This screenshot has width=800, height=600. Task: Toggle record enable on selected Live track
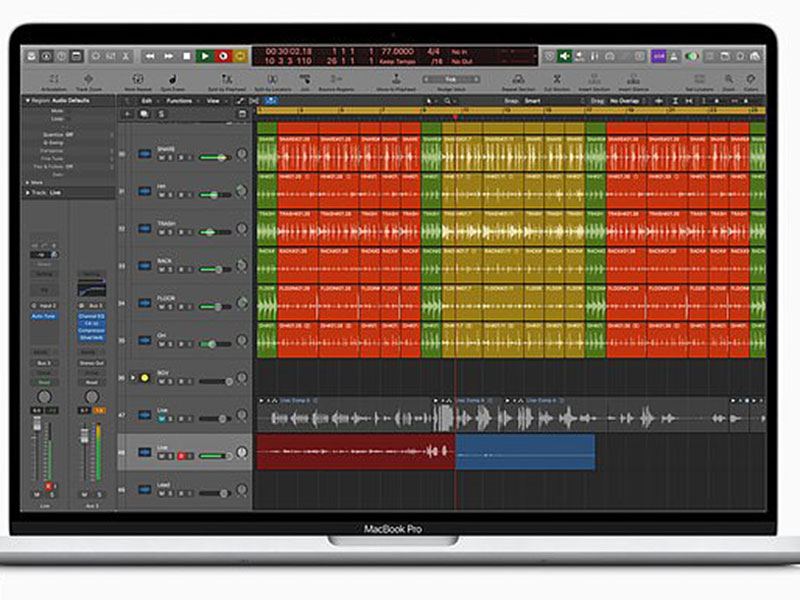tap(181, 456)
